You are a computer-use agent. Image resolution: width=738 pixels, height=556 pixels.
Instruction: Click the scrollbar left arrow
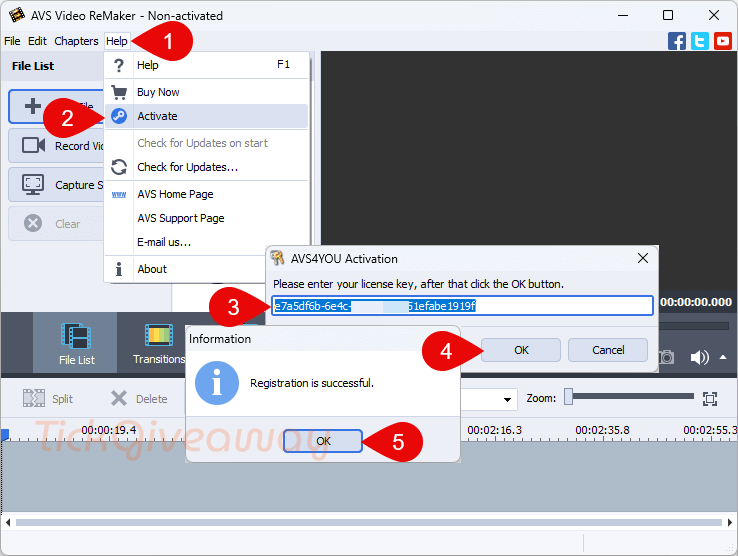click(x=8, y=522)
